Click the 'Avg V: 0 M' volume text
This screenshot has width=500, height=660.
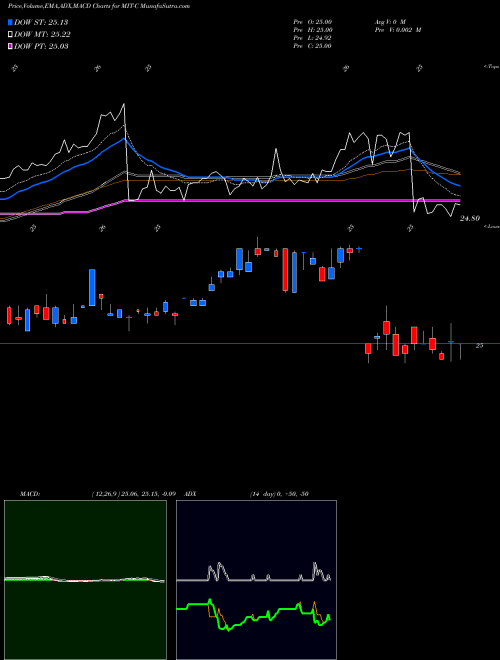tap(390, 22)
